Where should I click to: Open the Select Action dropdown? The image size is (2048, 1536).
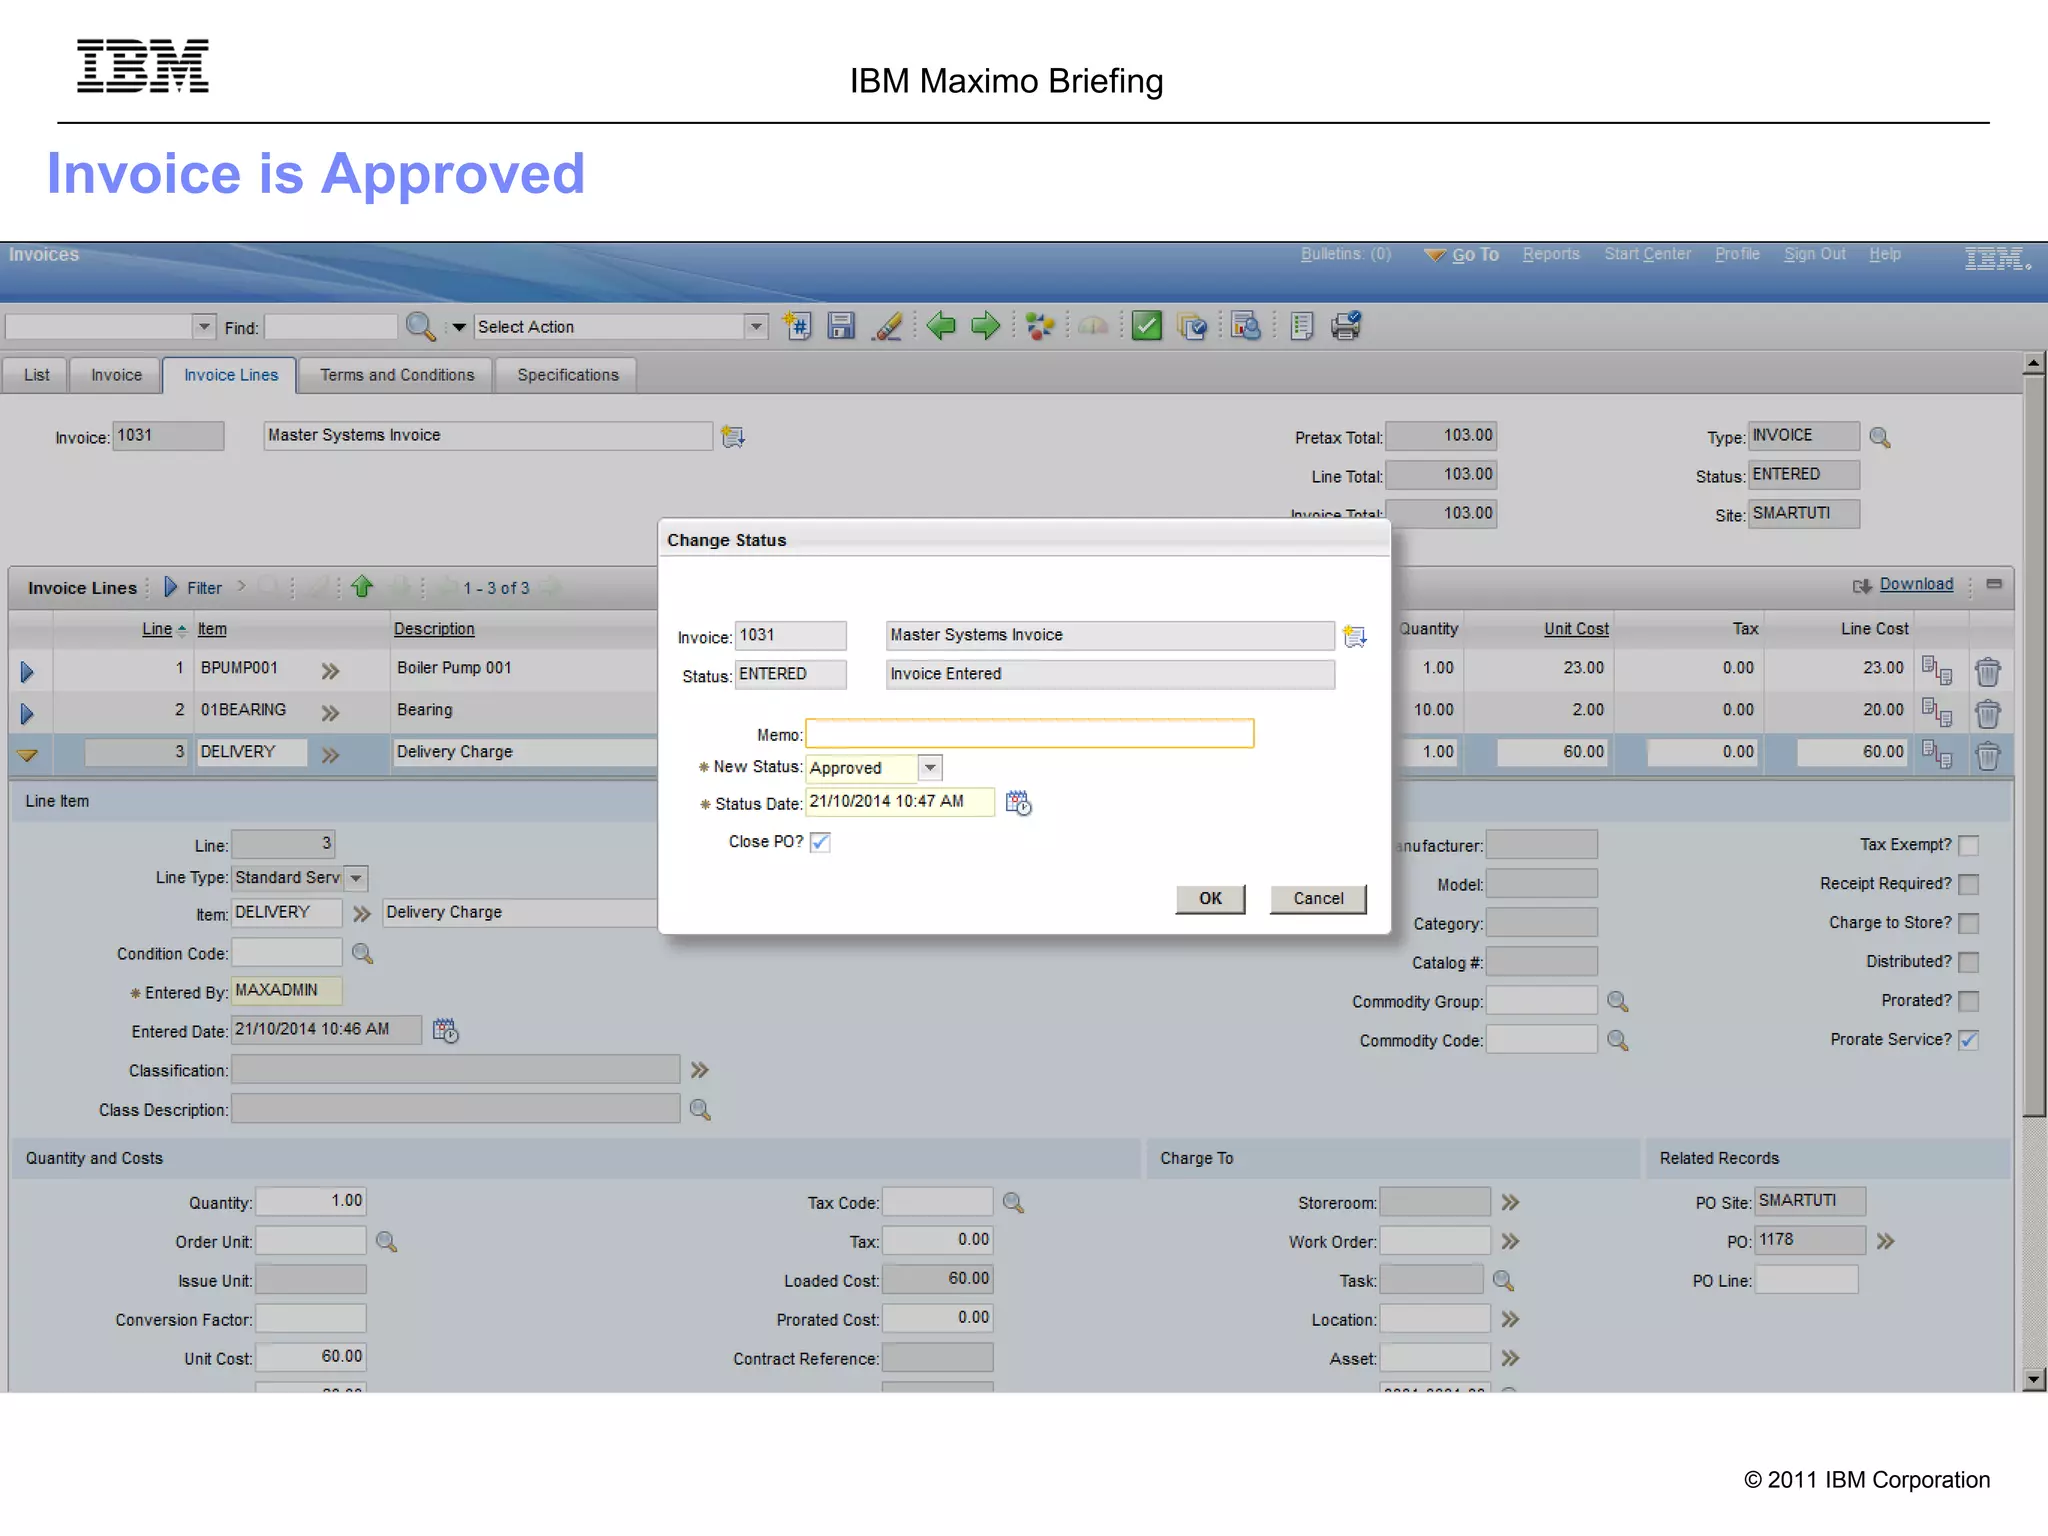point(756,326)
